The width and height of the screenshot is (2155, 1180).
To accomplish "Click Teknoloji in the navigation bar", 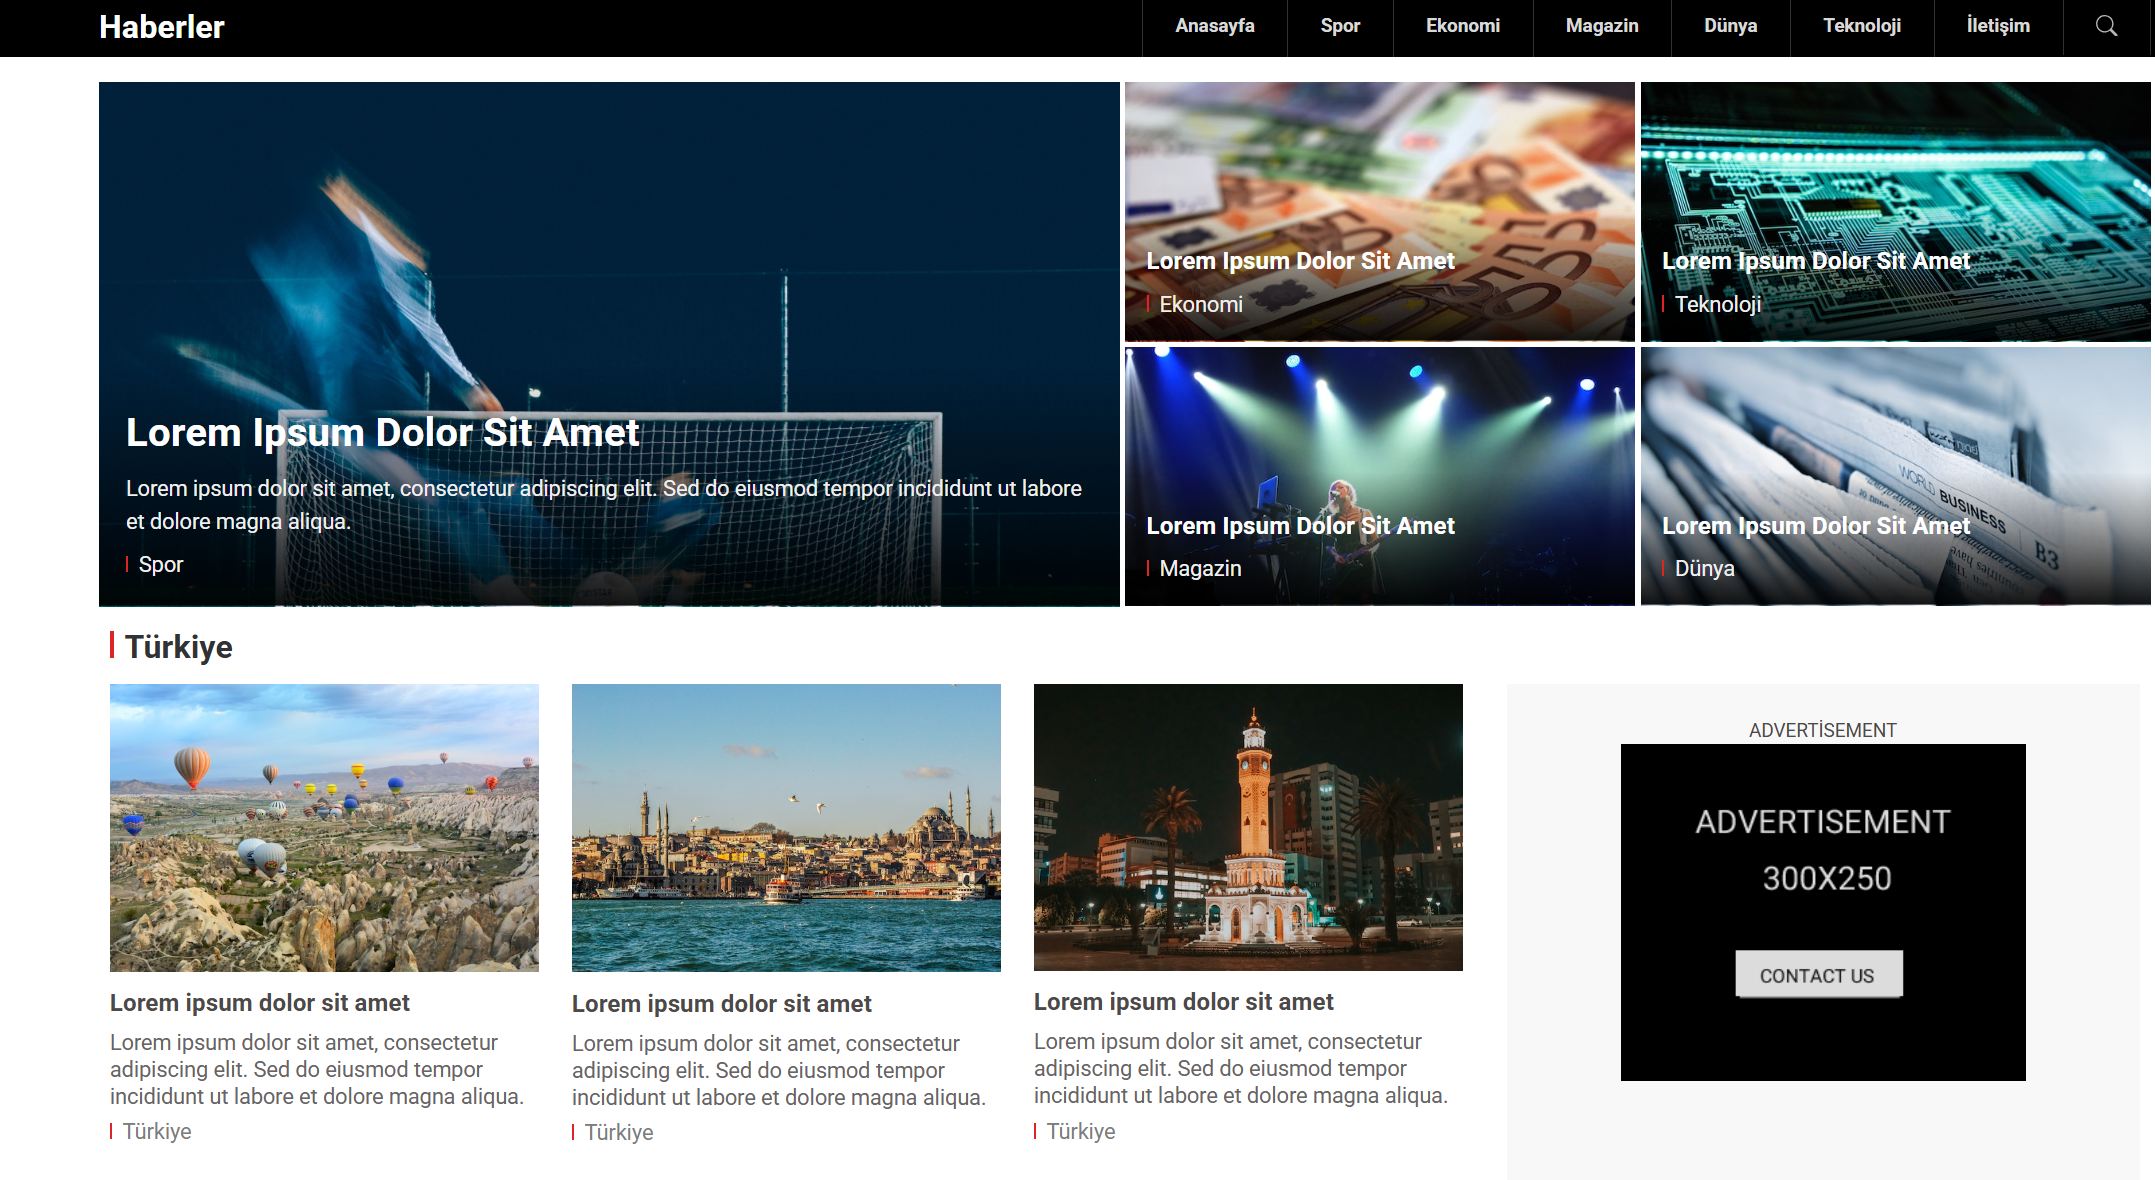I will click(1861, 26).
